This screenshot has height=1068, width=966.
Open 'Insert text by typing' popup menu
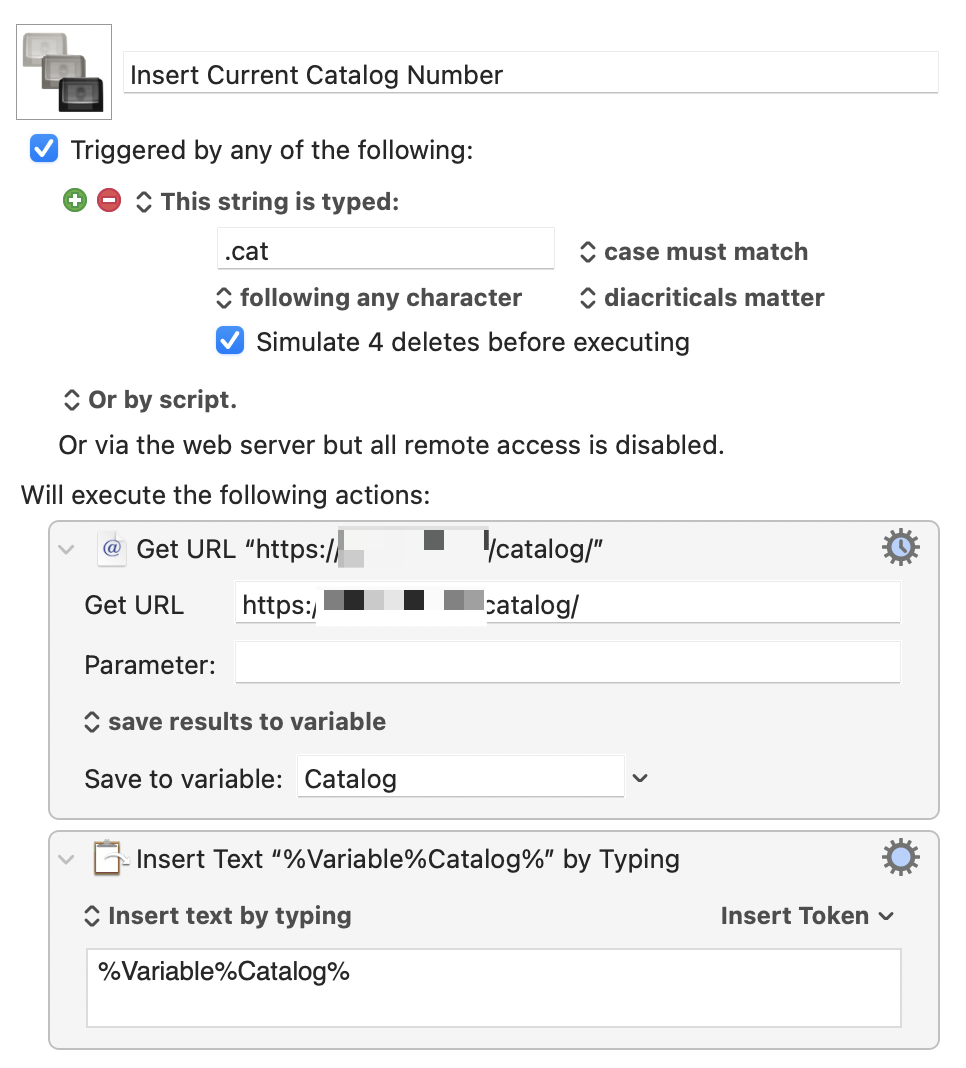(217, 916)
